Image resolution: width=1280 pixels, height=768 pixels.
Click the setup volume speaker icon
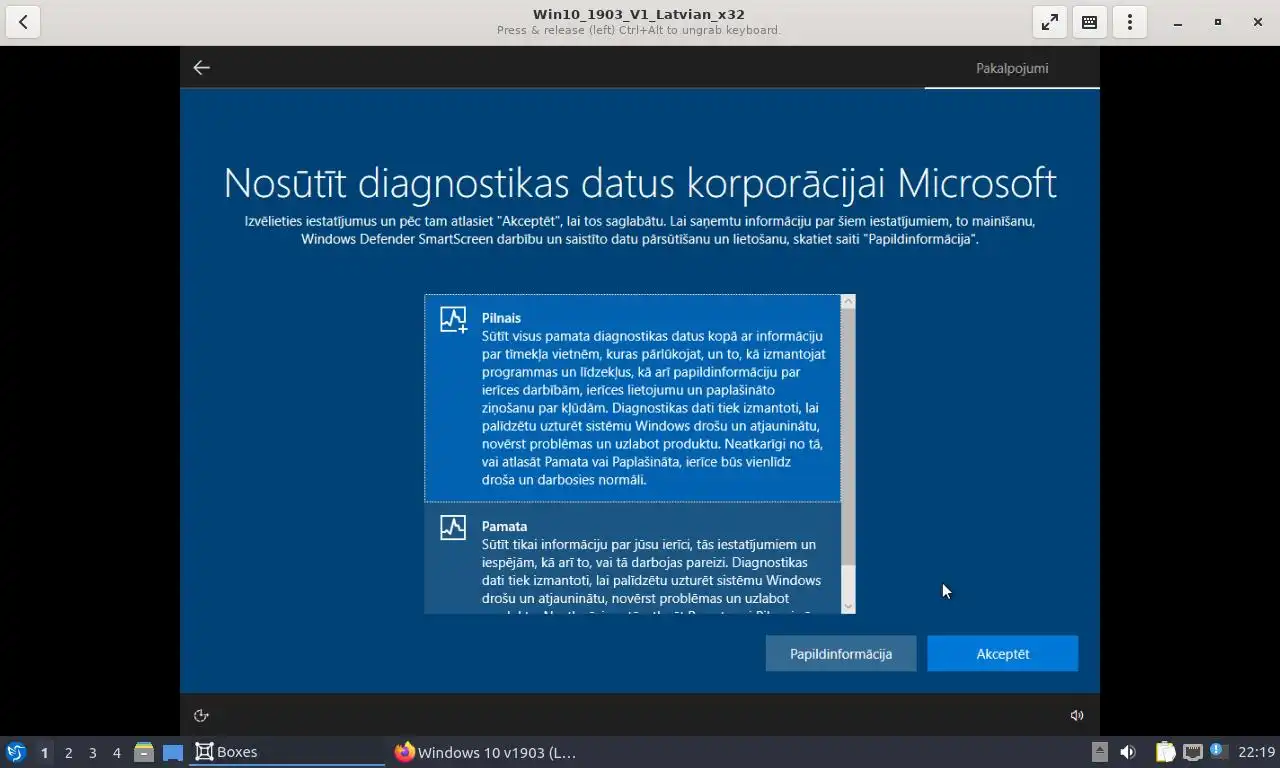click(1077, 715)
